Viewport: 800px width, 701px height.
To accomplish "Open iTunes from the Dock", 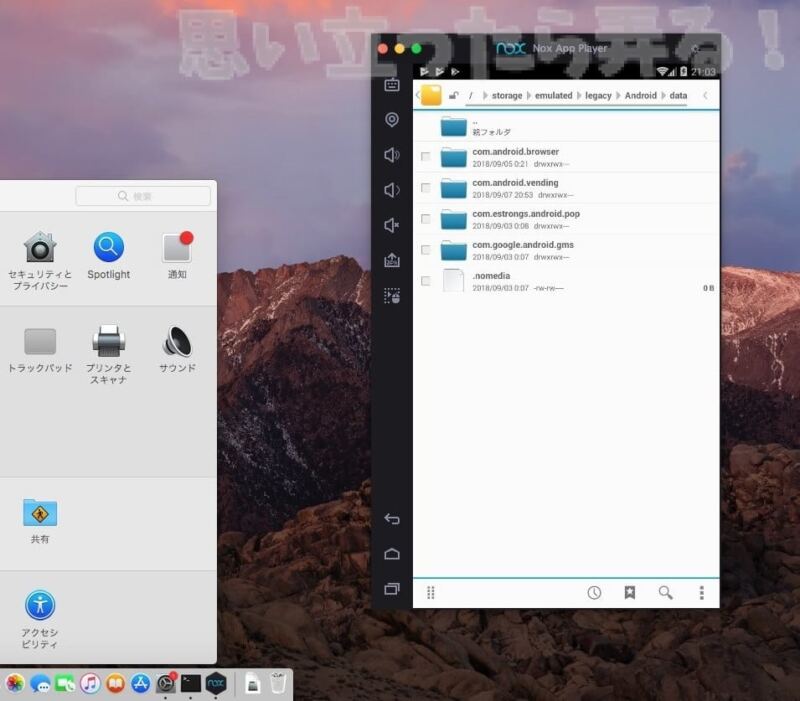I will [x=90, y=684].
